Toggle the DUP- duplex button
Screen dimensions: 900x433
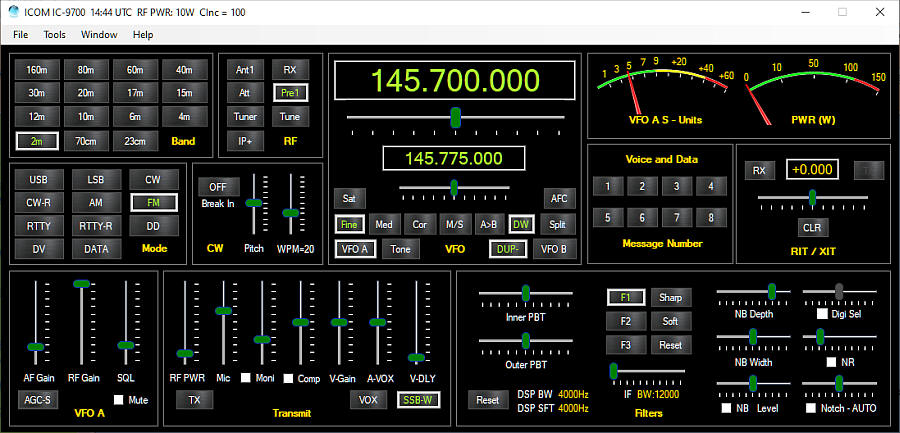pyautogui.click(x=508, y=250)
